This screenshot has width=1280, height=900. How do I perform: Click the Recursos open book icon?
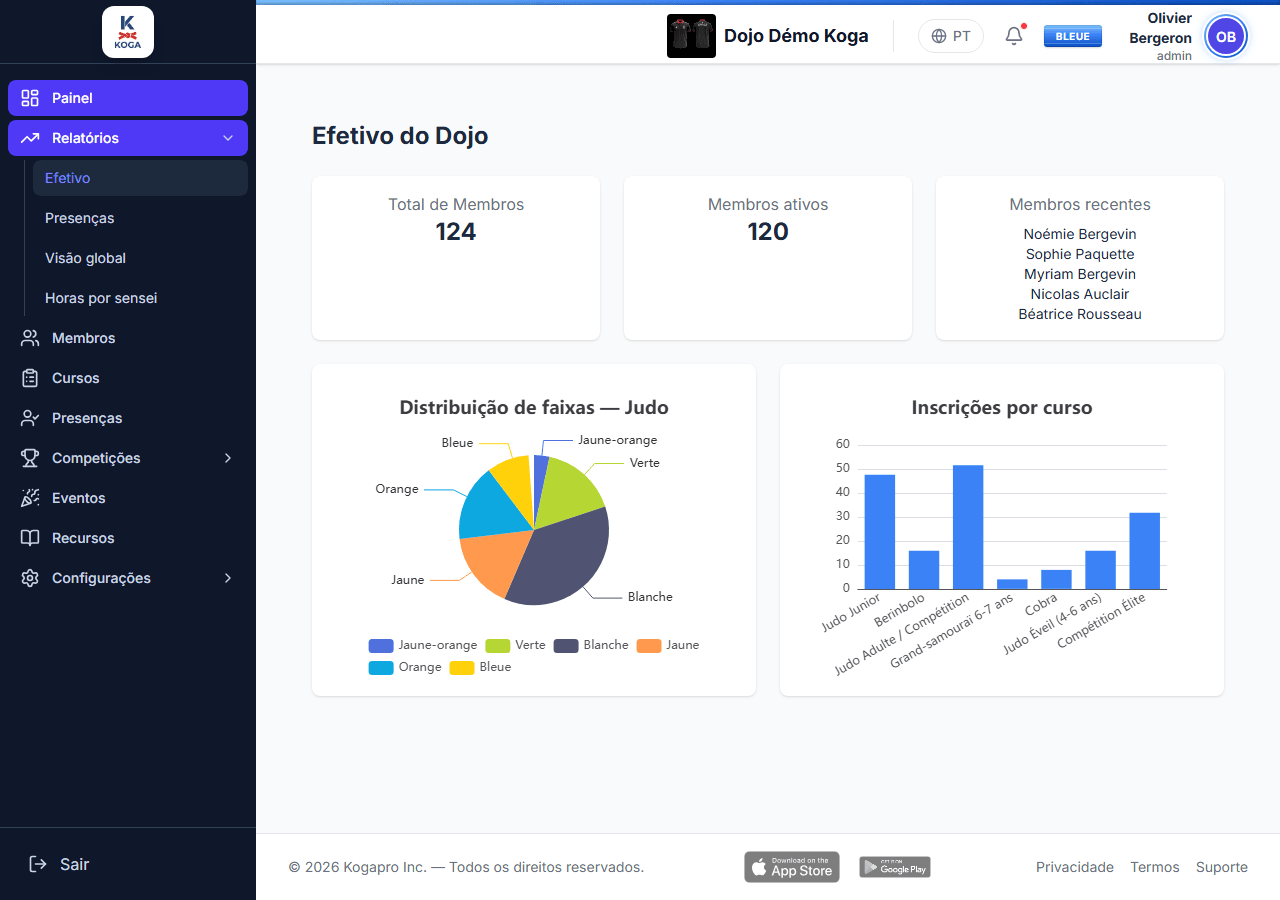tap(30, 538)
